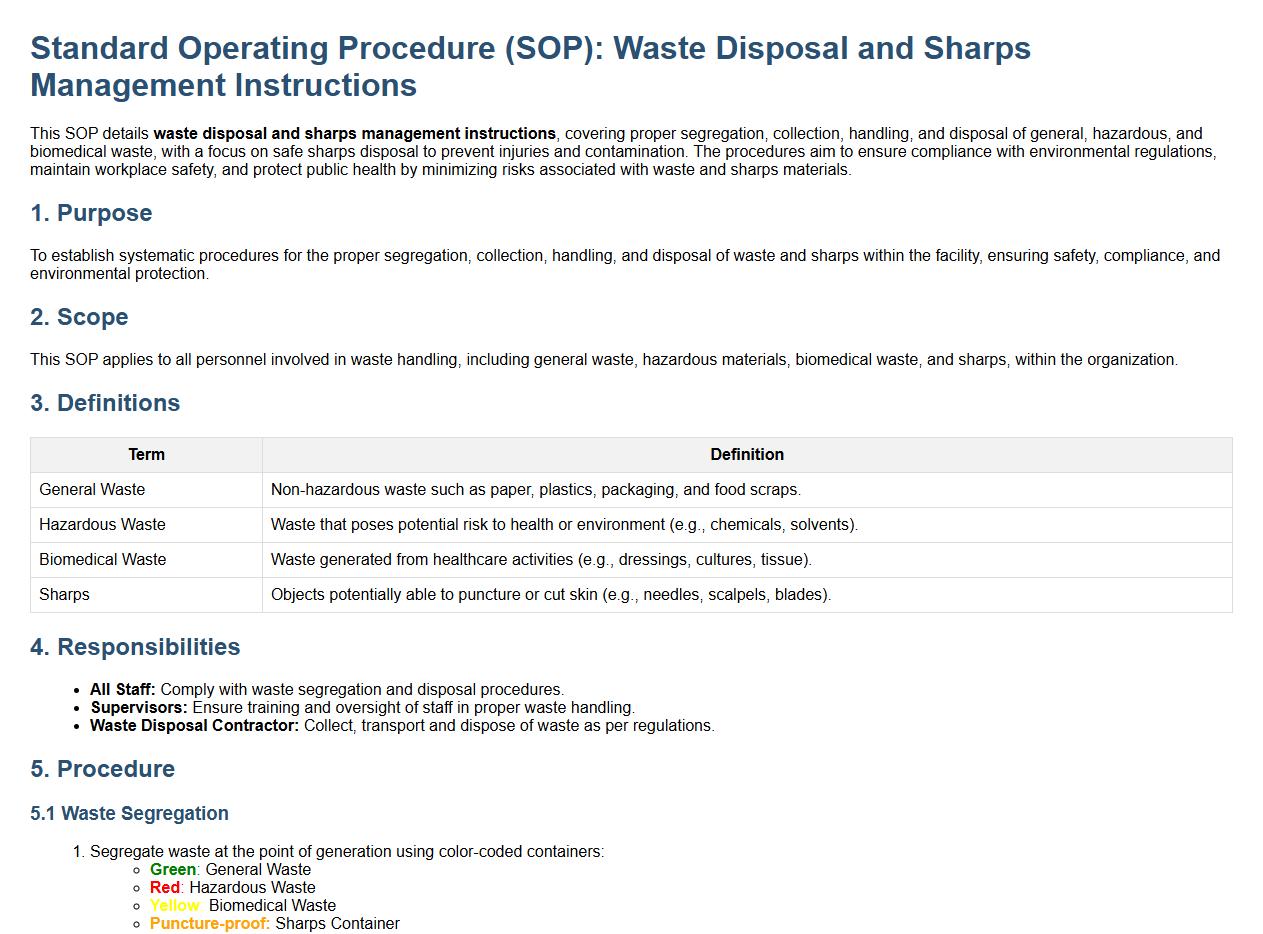Click the 'Hazardous Waste' table cell

pos(102,525)
